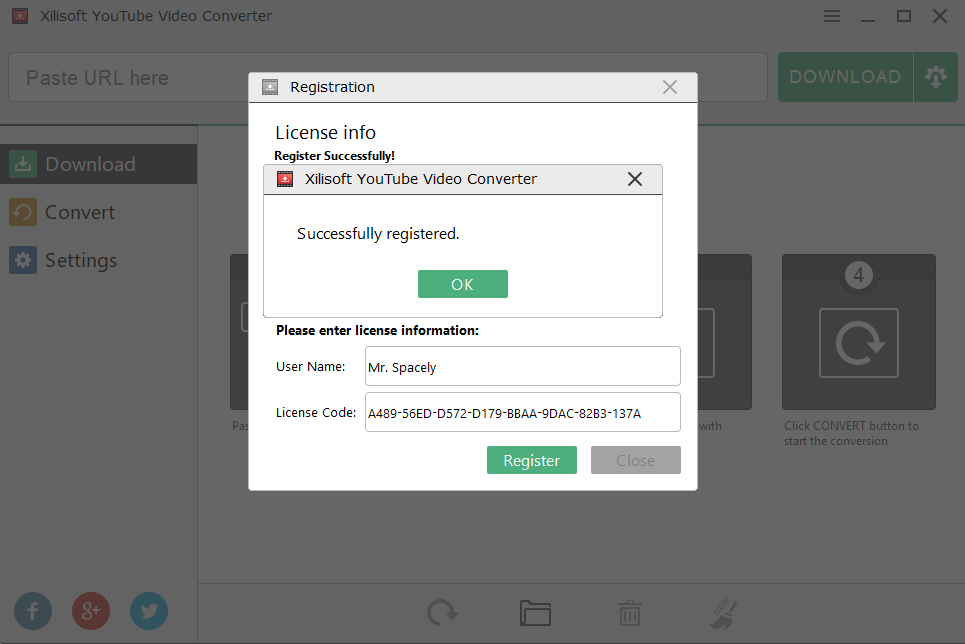The width and height of the screenshot is (965, 644).
Task: Open the Settings tab
Action: pos(80,260)
